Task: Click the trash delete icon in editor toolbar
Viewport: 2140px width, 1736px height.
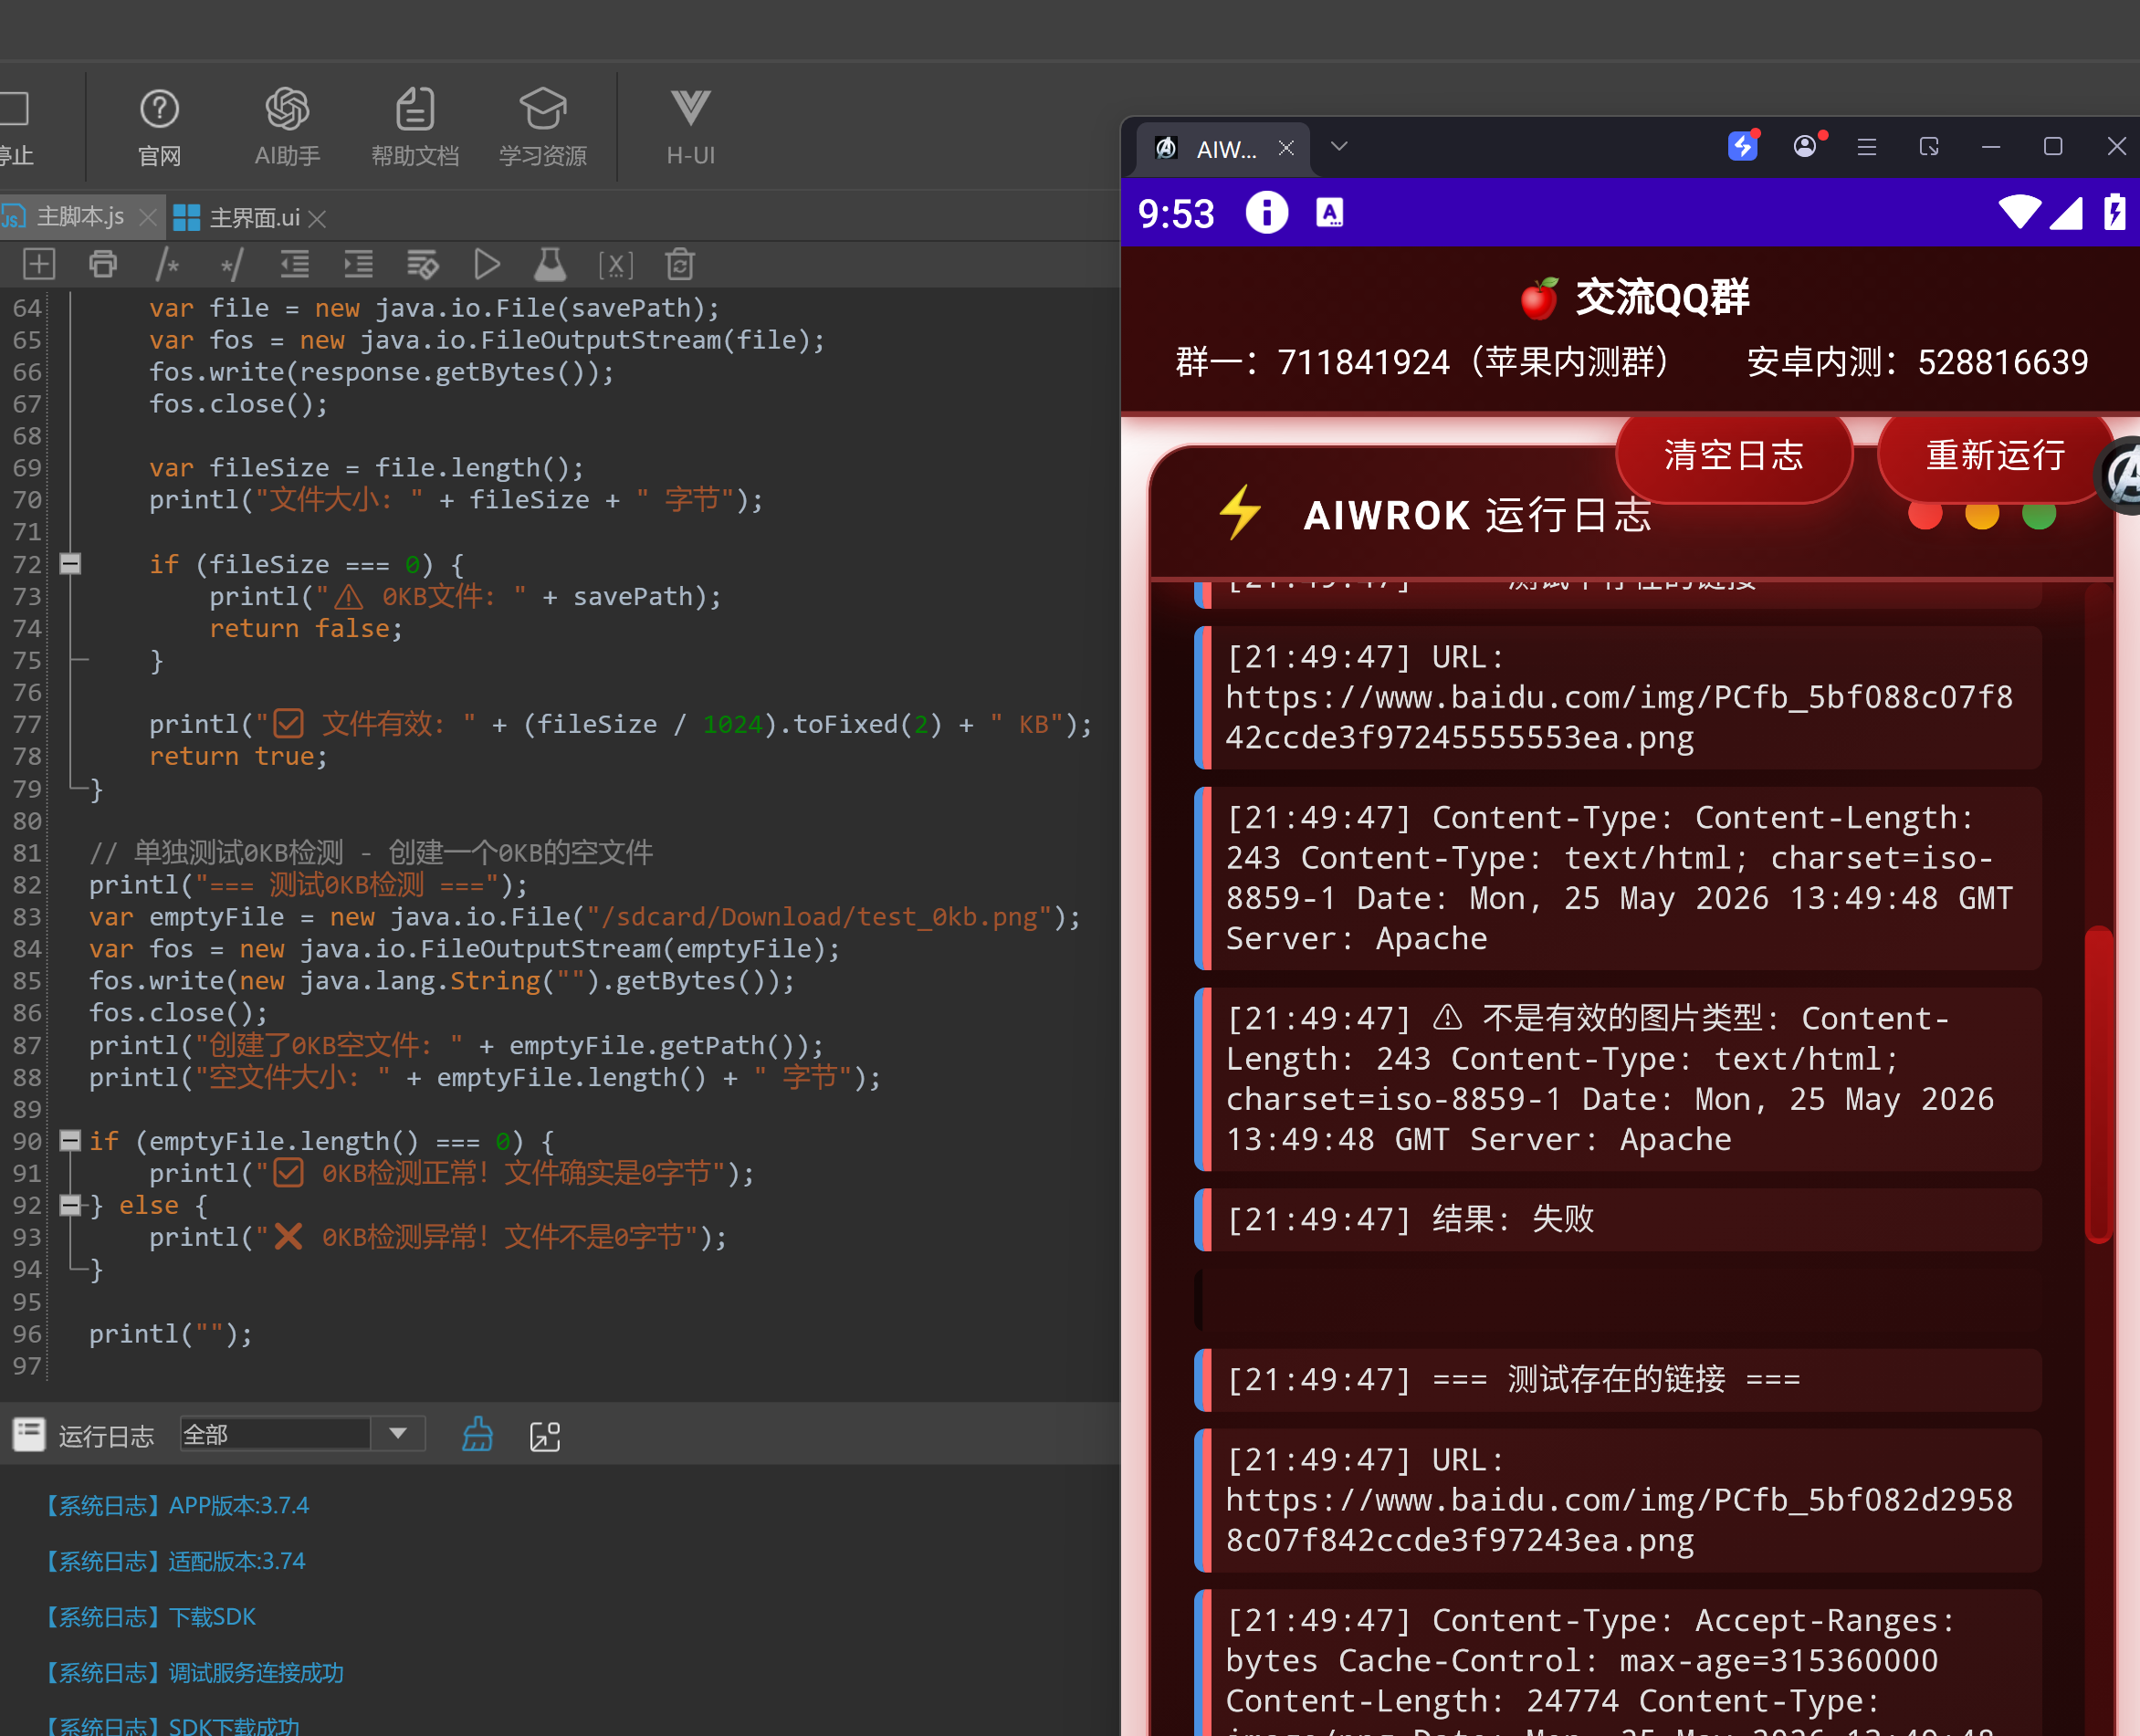Action: 680,264
